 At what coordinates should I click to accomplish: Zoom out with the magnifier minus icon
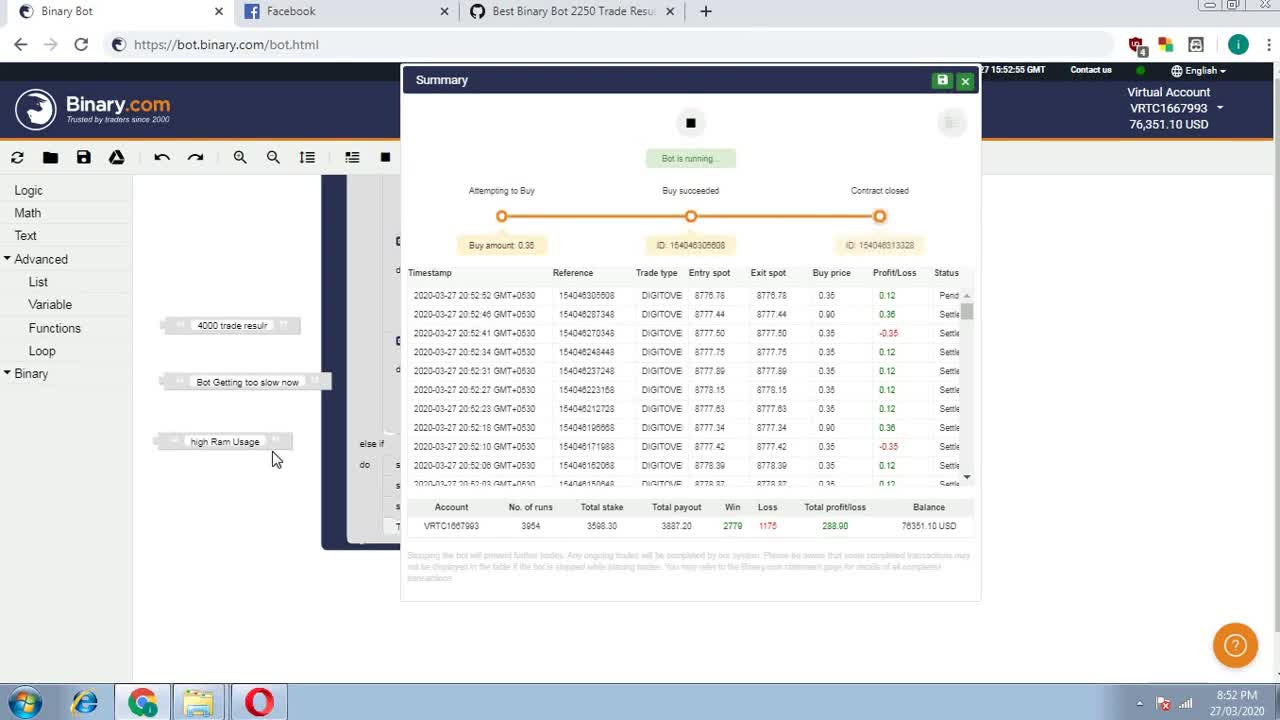pyautogui.click(x=273, y=157)
